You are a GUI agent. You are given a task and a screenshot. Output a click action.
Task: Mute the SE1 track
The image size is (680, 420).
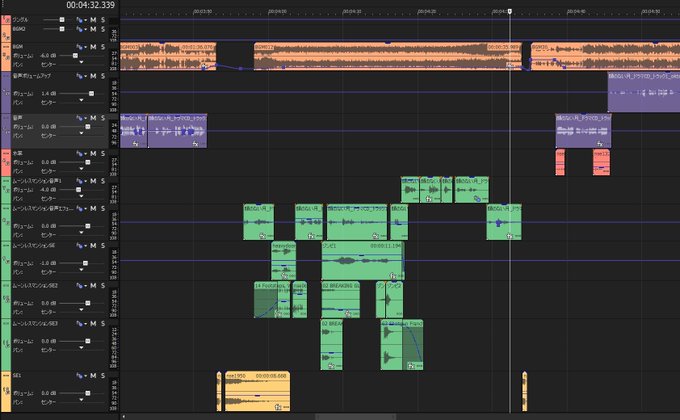coord(93,376)
